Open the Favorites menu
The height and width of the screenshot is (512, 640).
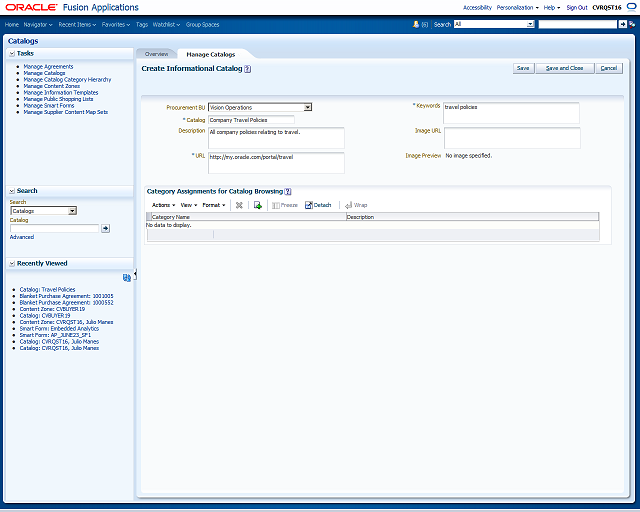tap(116, 25)
